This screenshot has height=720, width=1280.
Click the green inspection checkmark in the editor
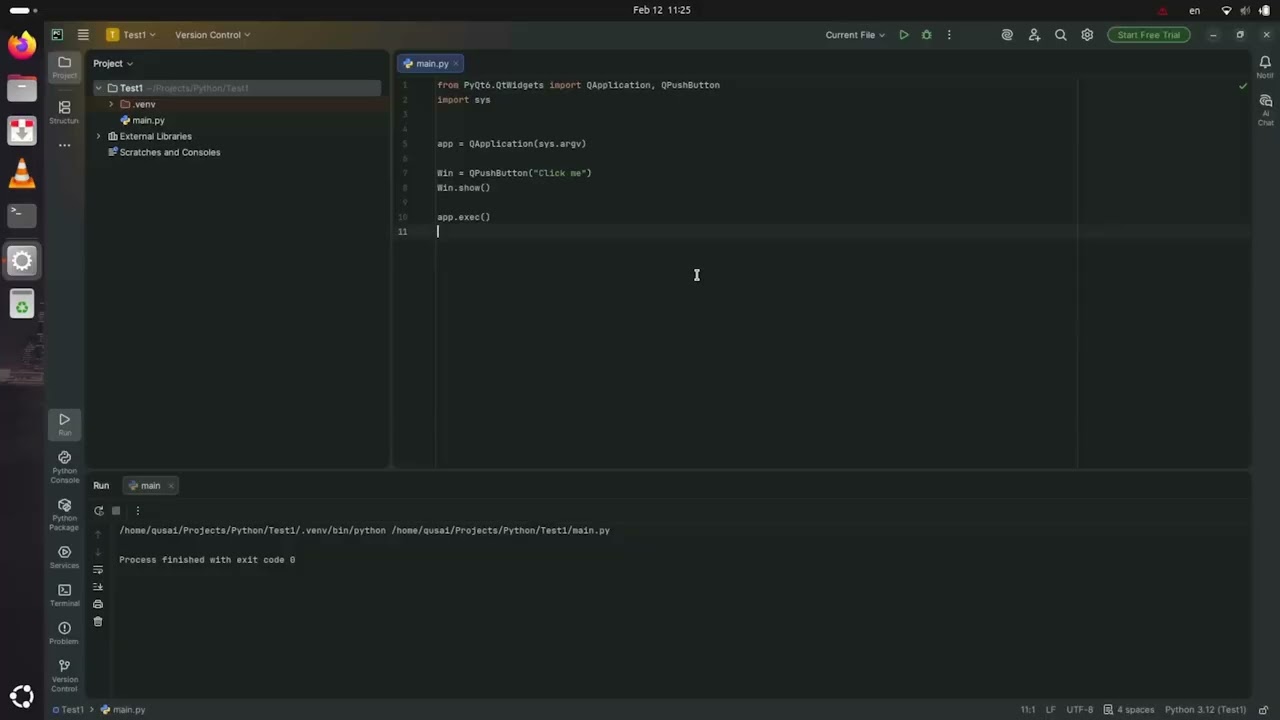(1243, 86)
